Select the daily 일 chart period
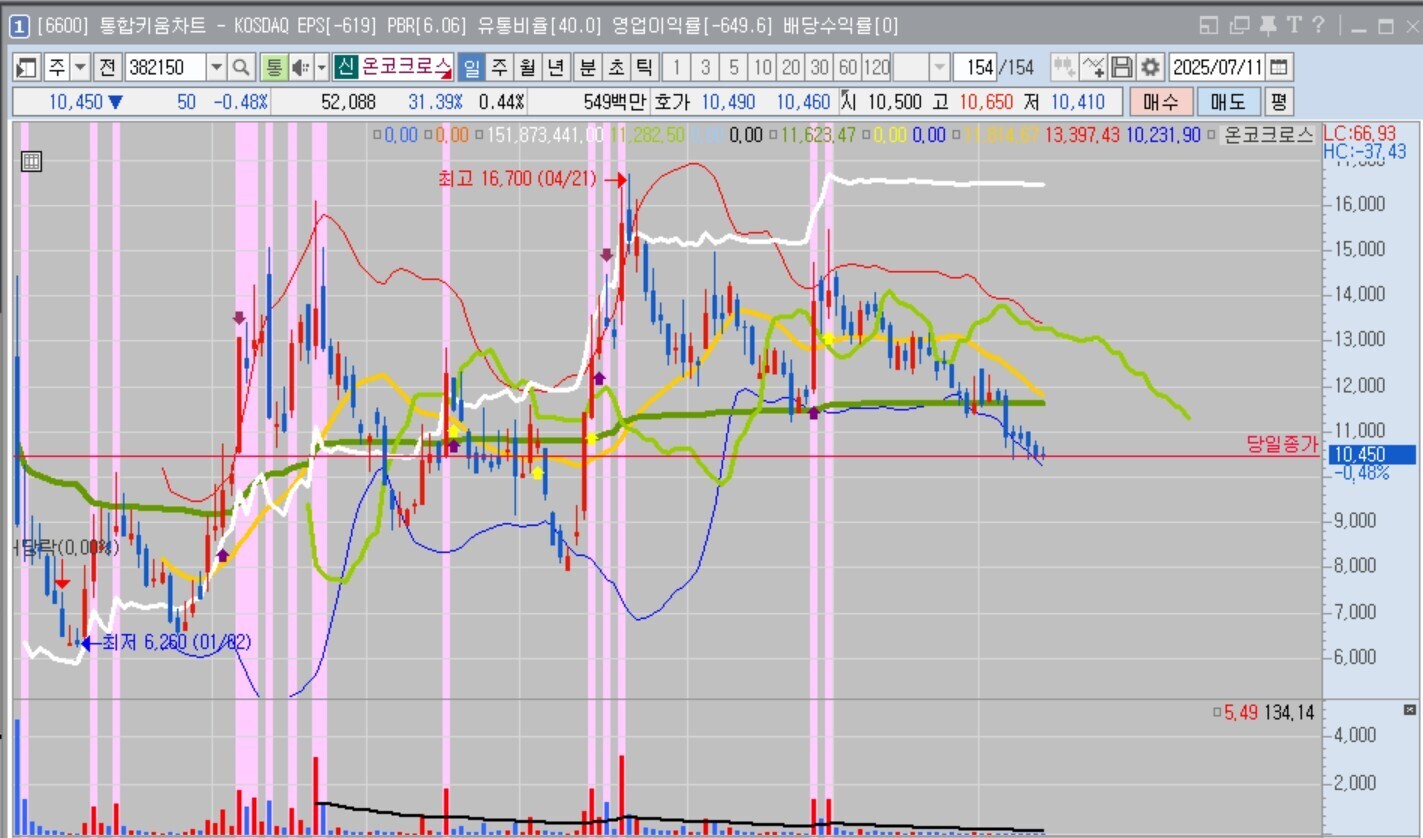The height and width of the screenshot is (838, 1423). [470, 68]
